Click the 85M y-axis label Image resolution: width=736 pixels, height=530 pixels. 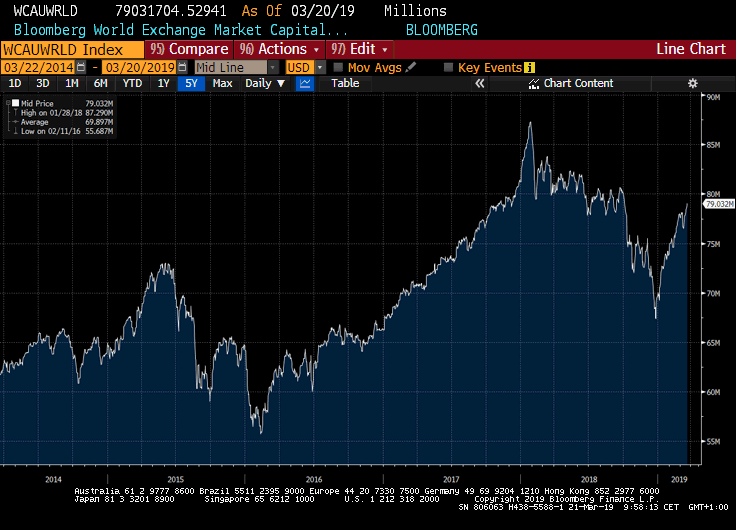tap(713, 145)
